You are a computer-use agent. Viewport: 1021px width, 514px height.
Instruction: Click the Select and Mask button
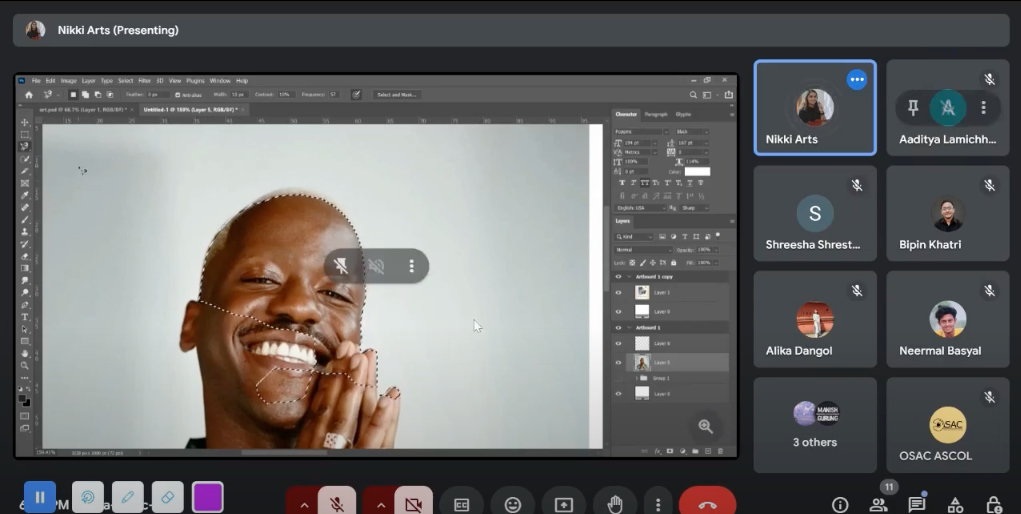(x=397, y=94)
